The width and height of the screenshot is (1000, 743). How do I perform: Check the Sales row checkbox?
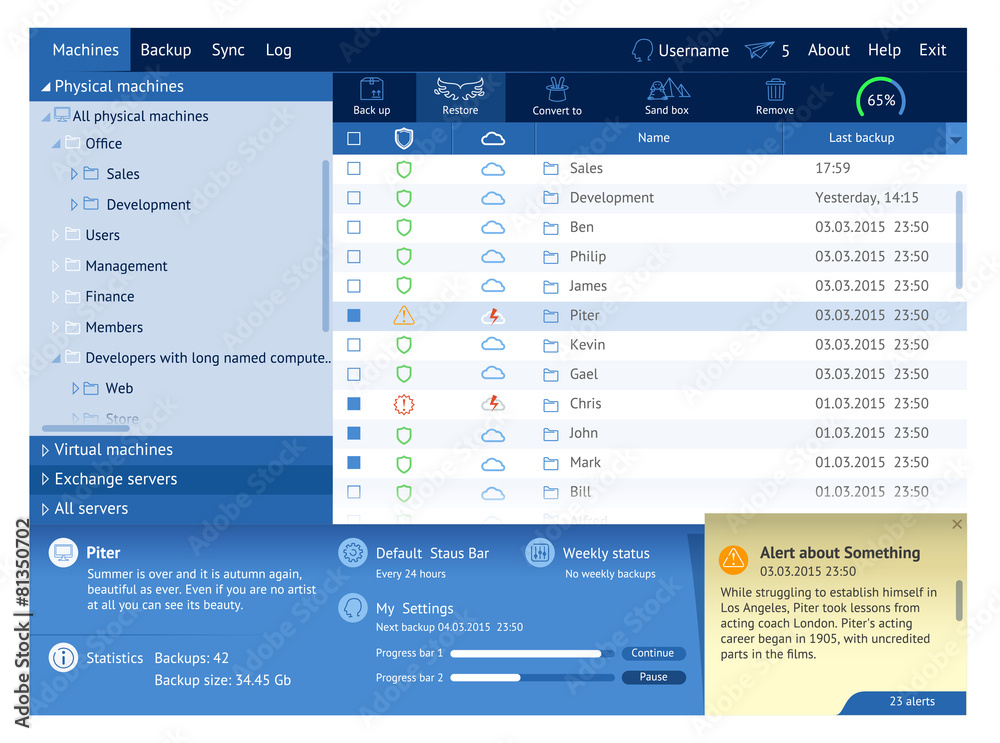[x=354, y=168]
